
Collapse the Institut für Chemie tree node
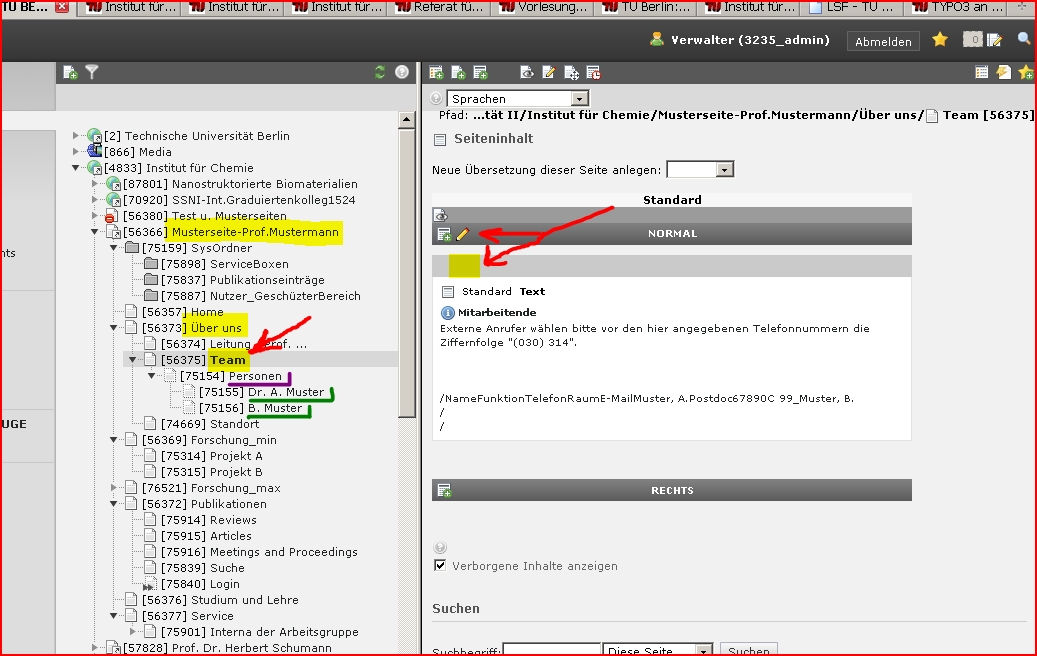(x=77, y=168)
